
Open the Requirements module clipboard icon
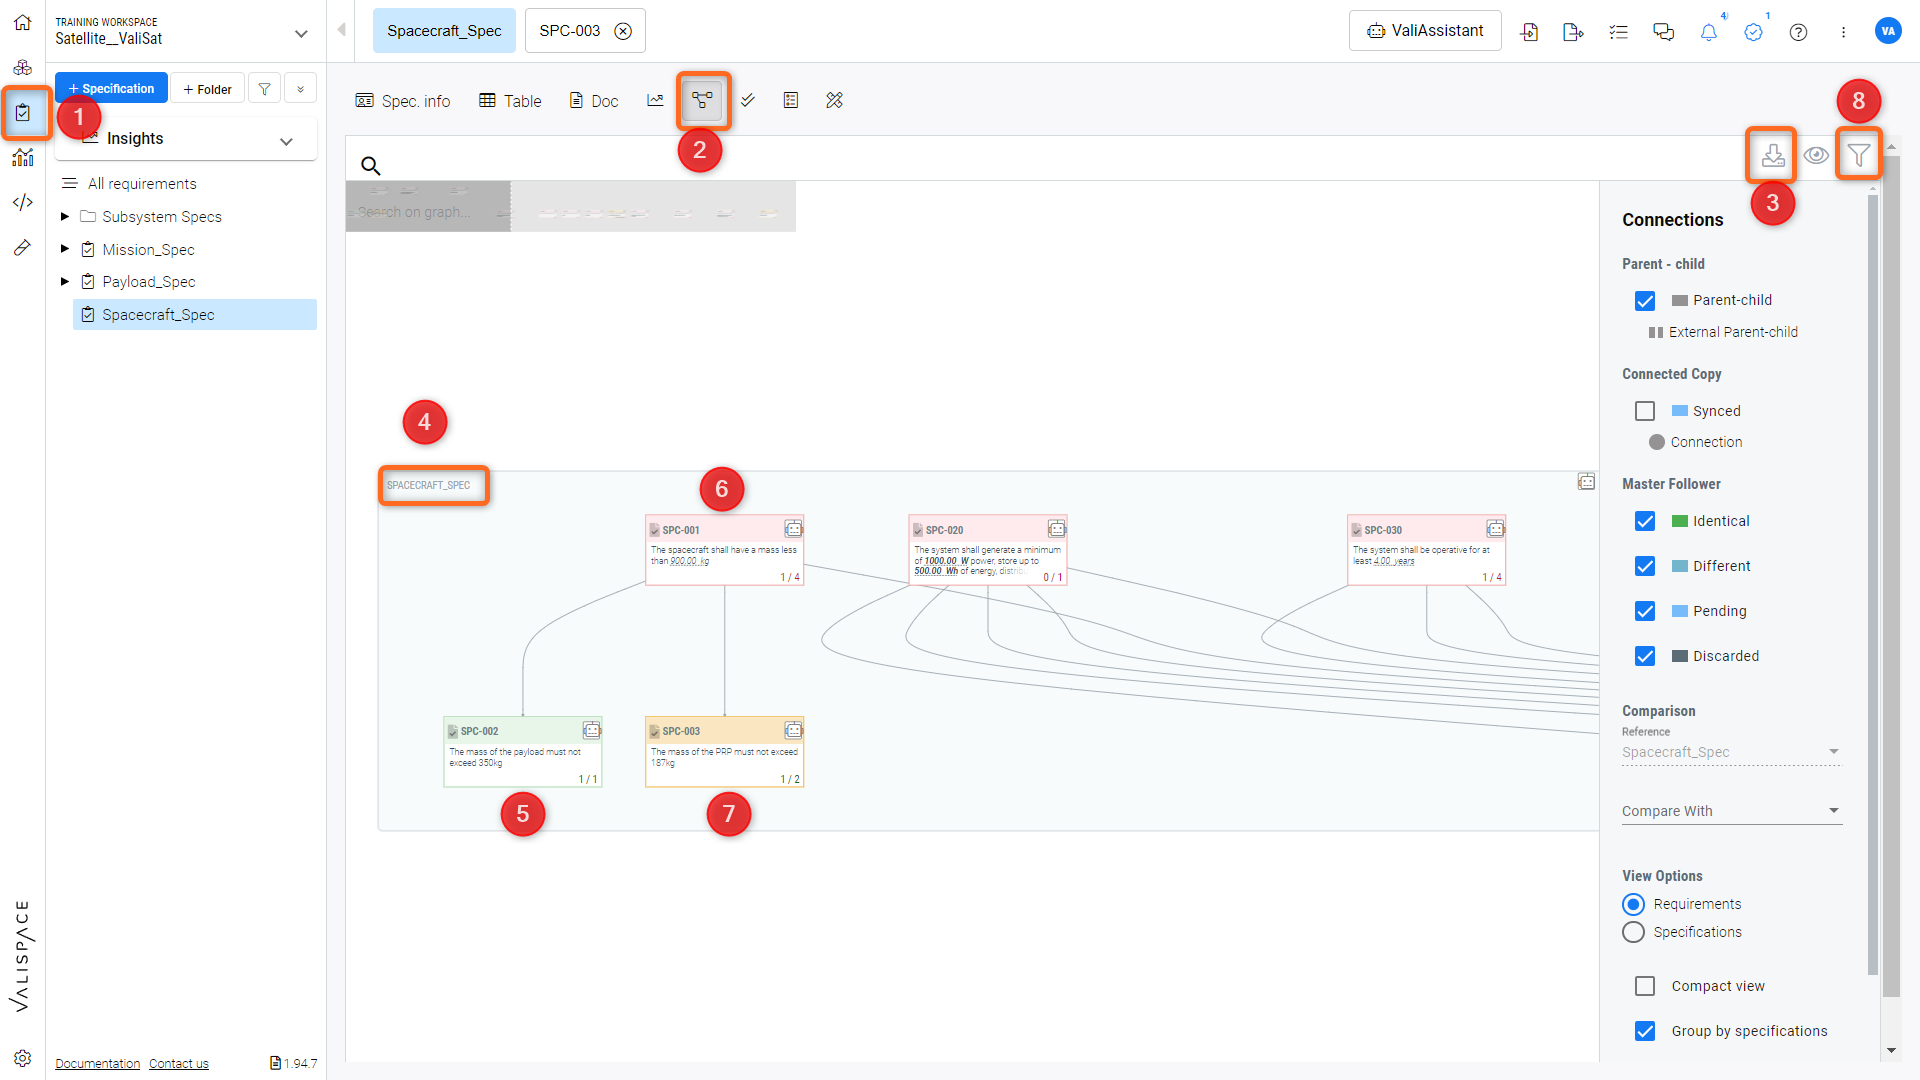pyautogui.click(x=22, y=112)
